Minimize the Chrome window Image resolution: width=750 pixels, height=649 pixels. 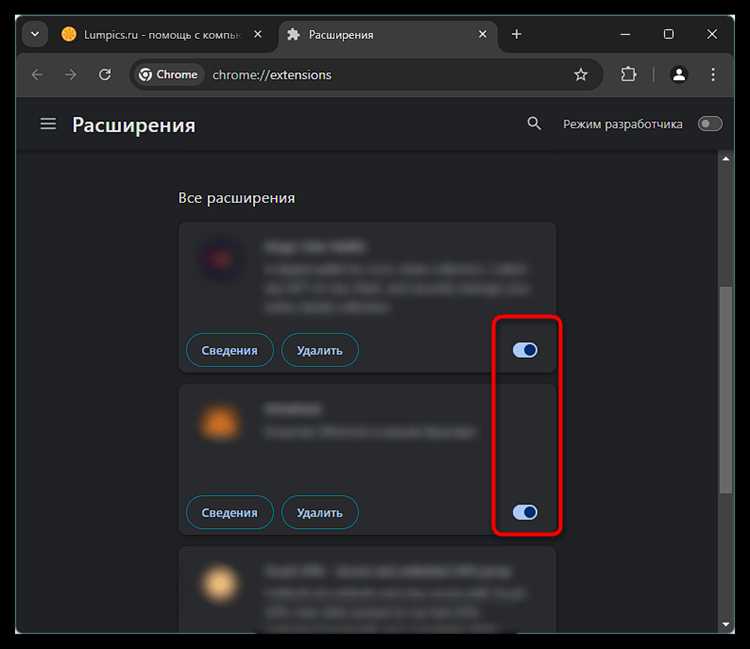click(x=625, y=34)
